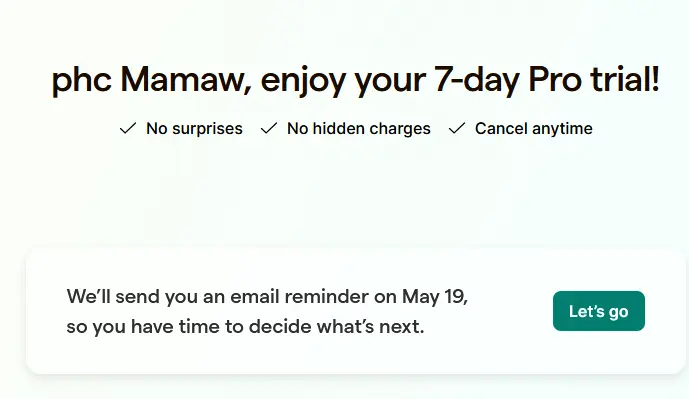
Task: Click the 7-day text in the heading
Action: pos(477,80)
